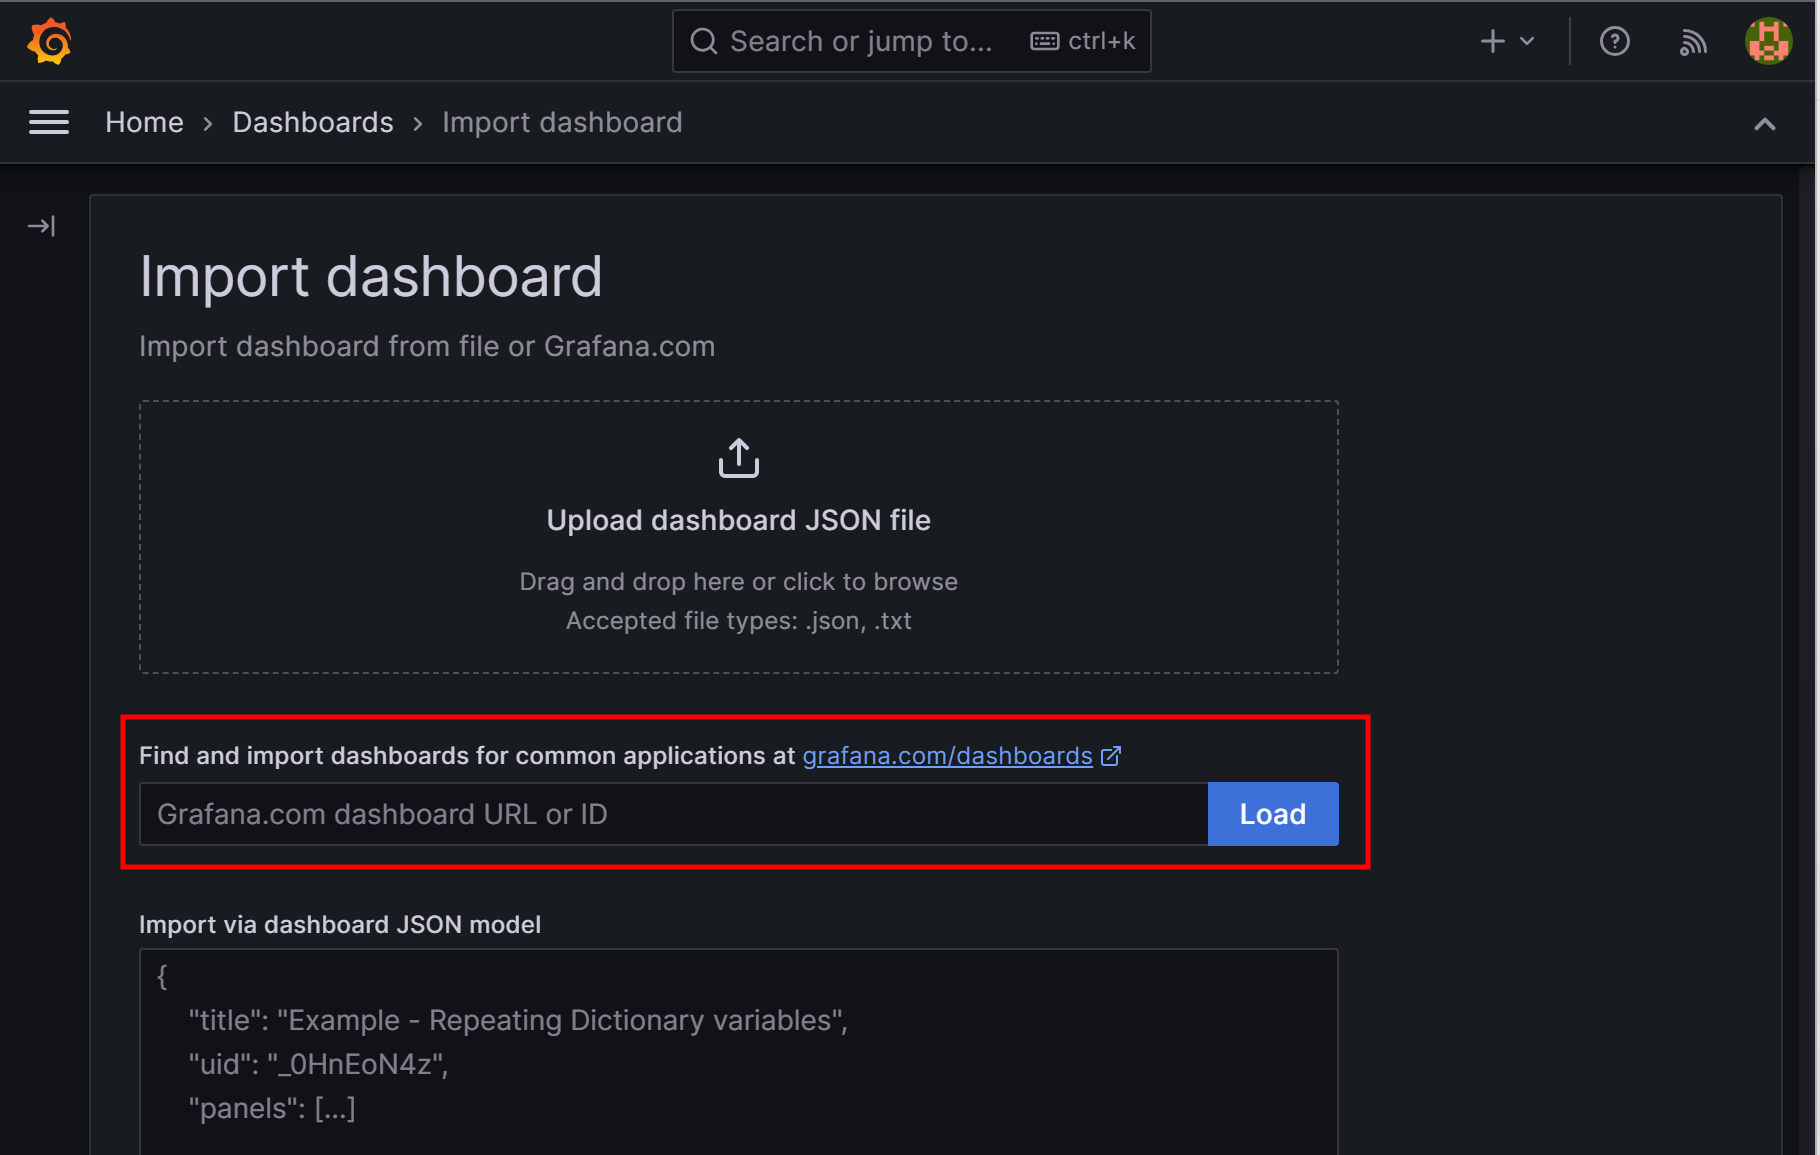This screenshot has height=1155, width=1820.
Task: Open the news RSS feed icon
Action: coord(1692,41)
